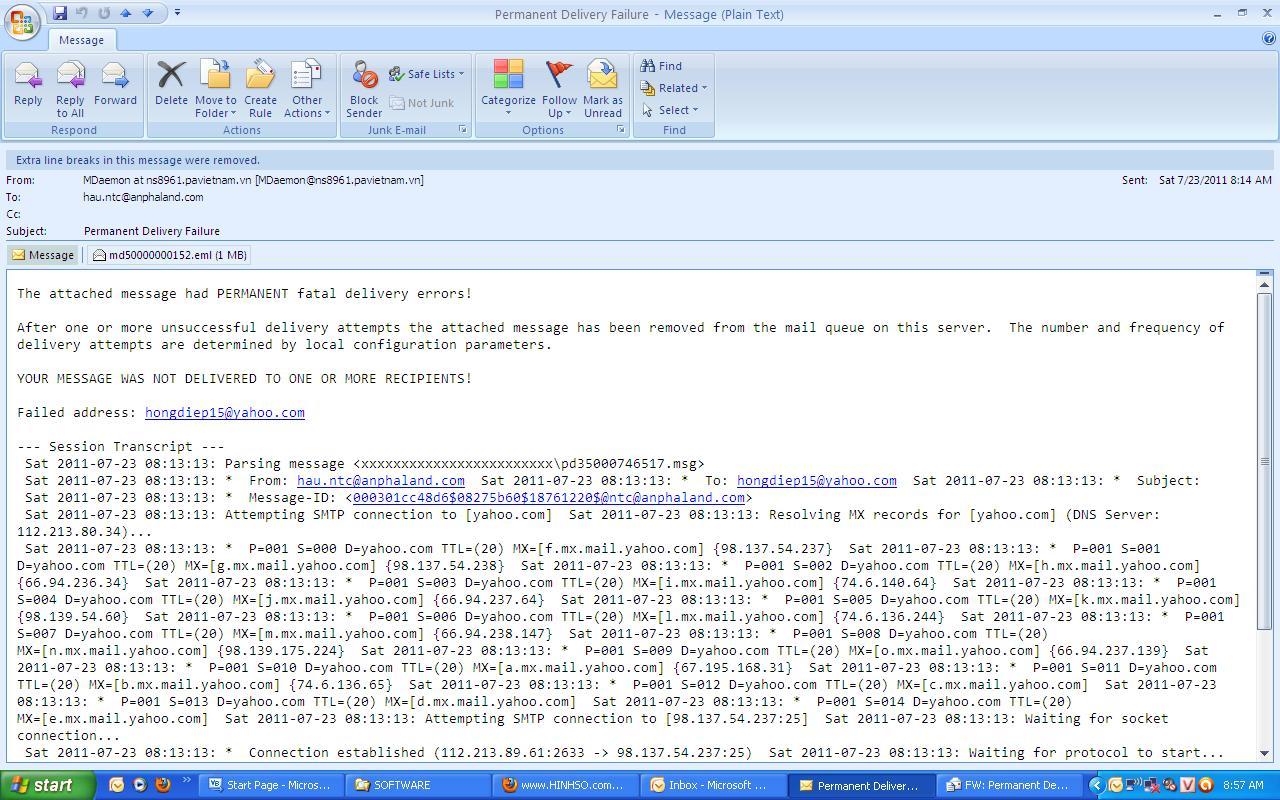This screenshot has width=1280, height=800.
Task: Open Options group dialog launcher
Action: (621, 130)
